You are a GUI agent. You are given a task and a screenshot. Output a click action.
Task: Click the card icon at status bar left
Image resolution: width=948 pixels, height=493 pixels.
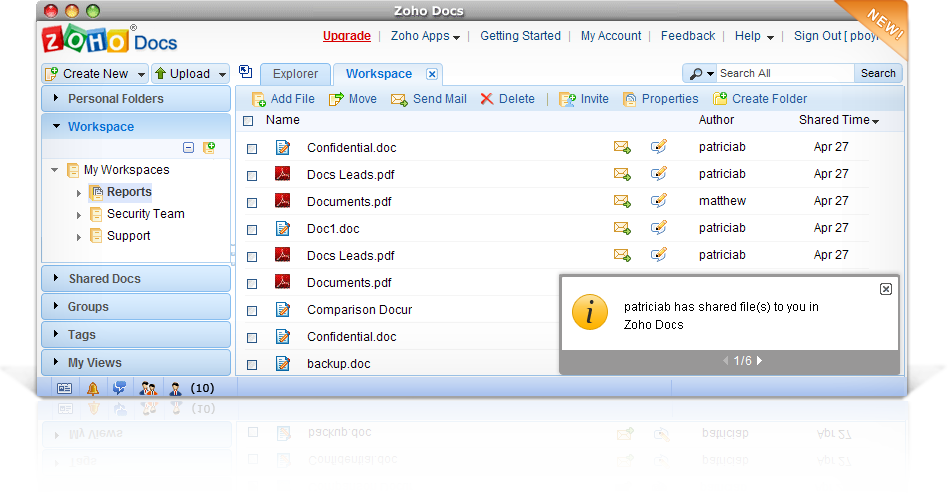(x=65, y=388)
